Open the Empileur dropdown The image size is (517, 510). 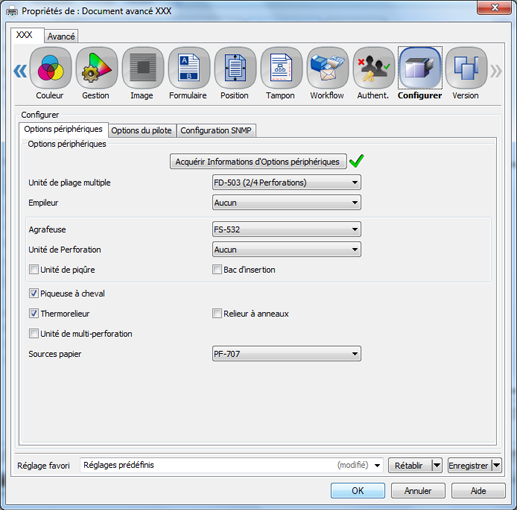coord(286,202)
